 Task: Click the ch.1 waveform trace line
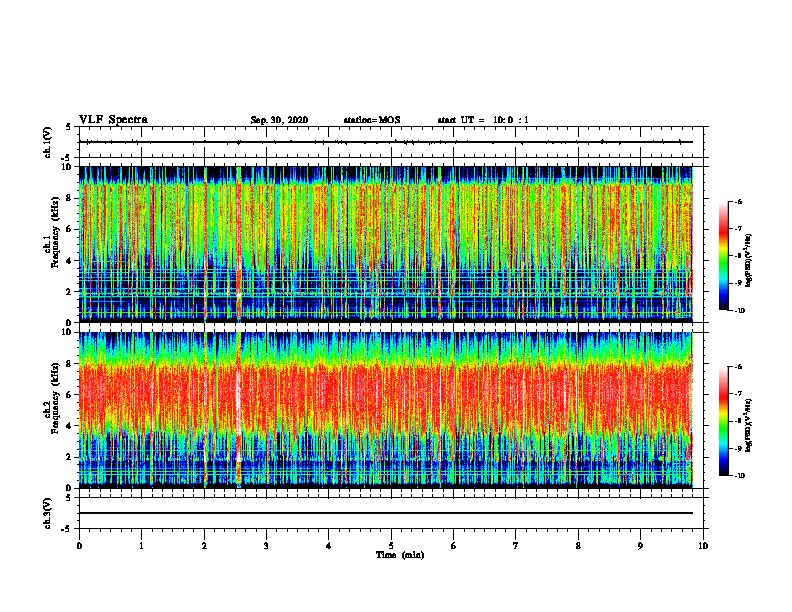386,142
